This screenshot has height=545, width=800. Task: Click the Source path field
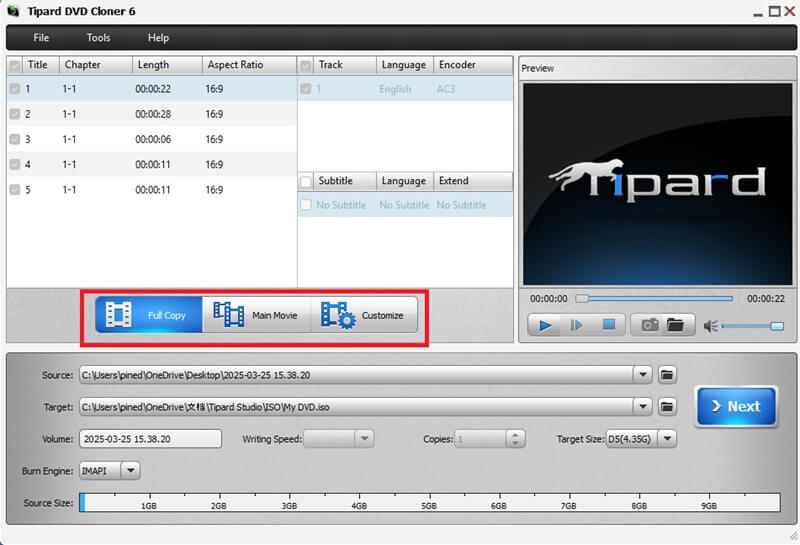click(x=356, y=375)
